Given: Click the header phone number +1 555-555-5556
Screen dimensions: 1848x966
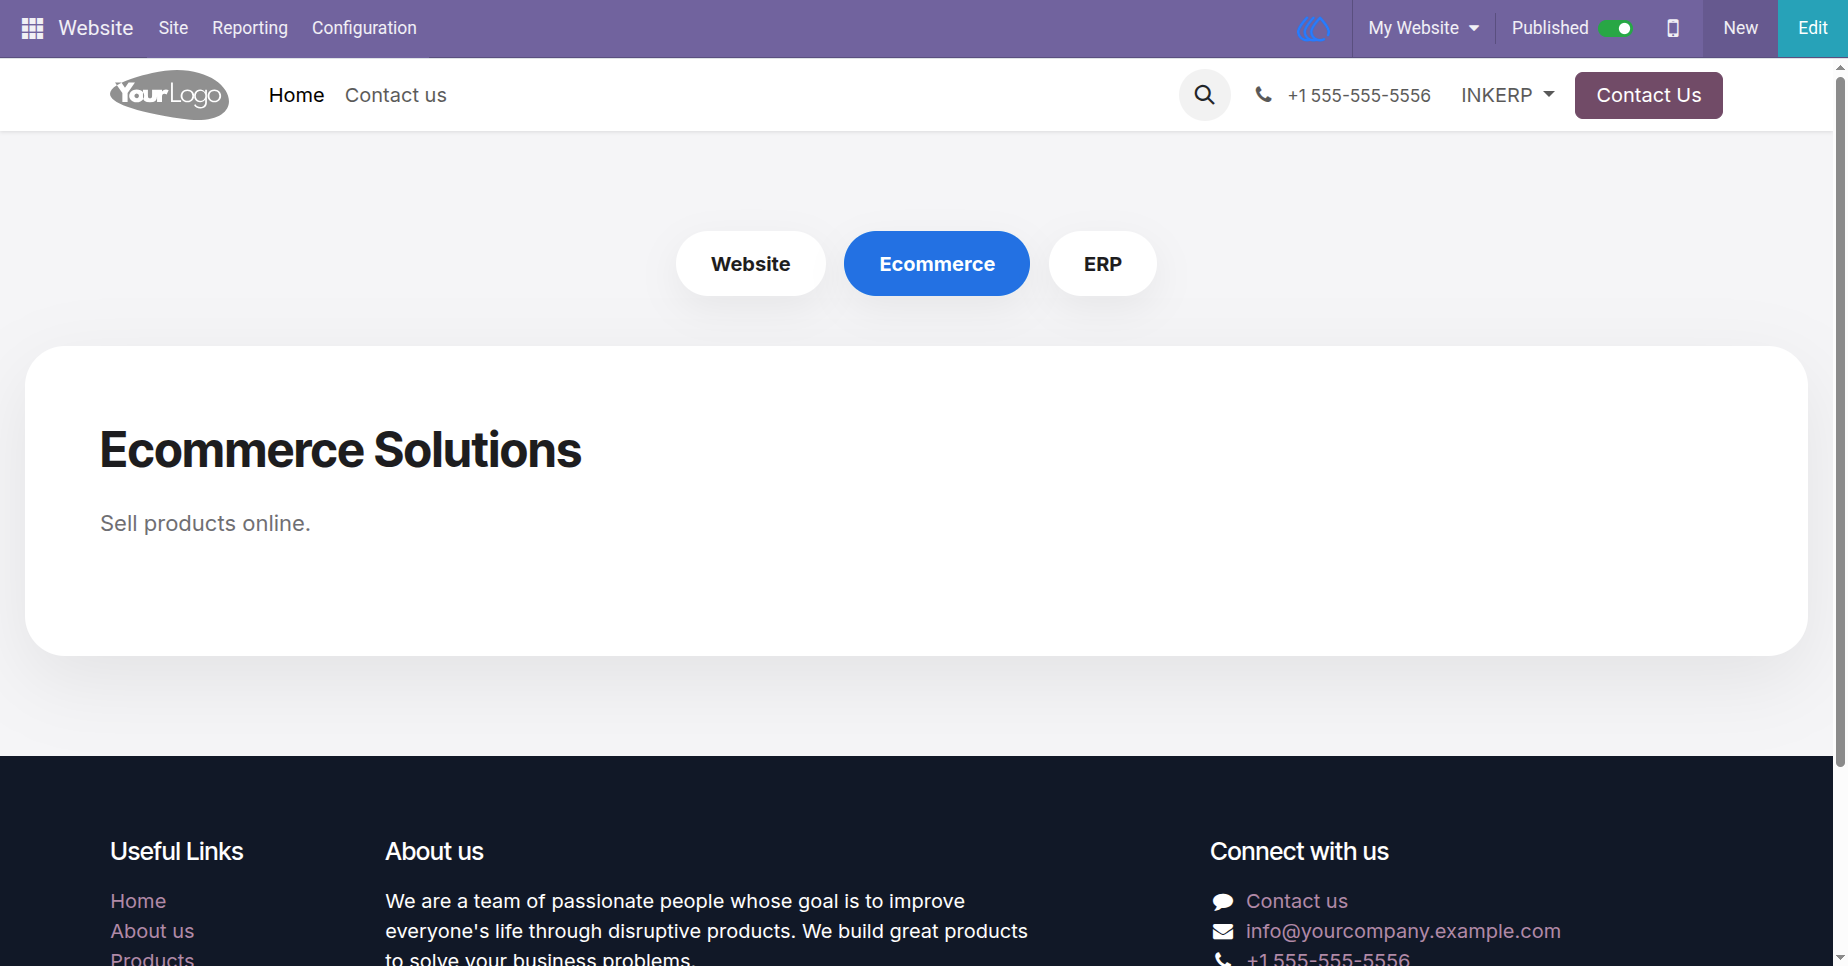Looking at the screenshot, I should pyautogui.click(x=1359, y=95).
